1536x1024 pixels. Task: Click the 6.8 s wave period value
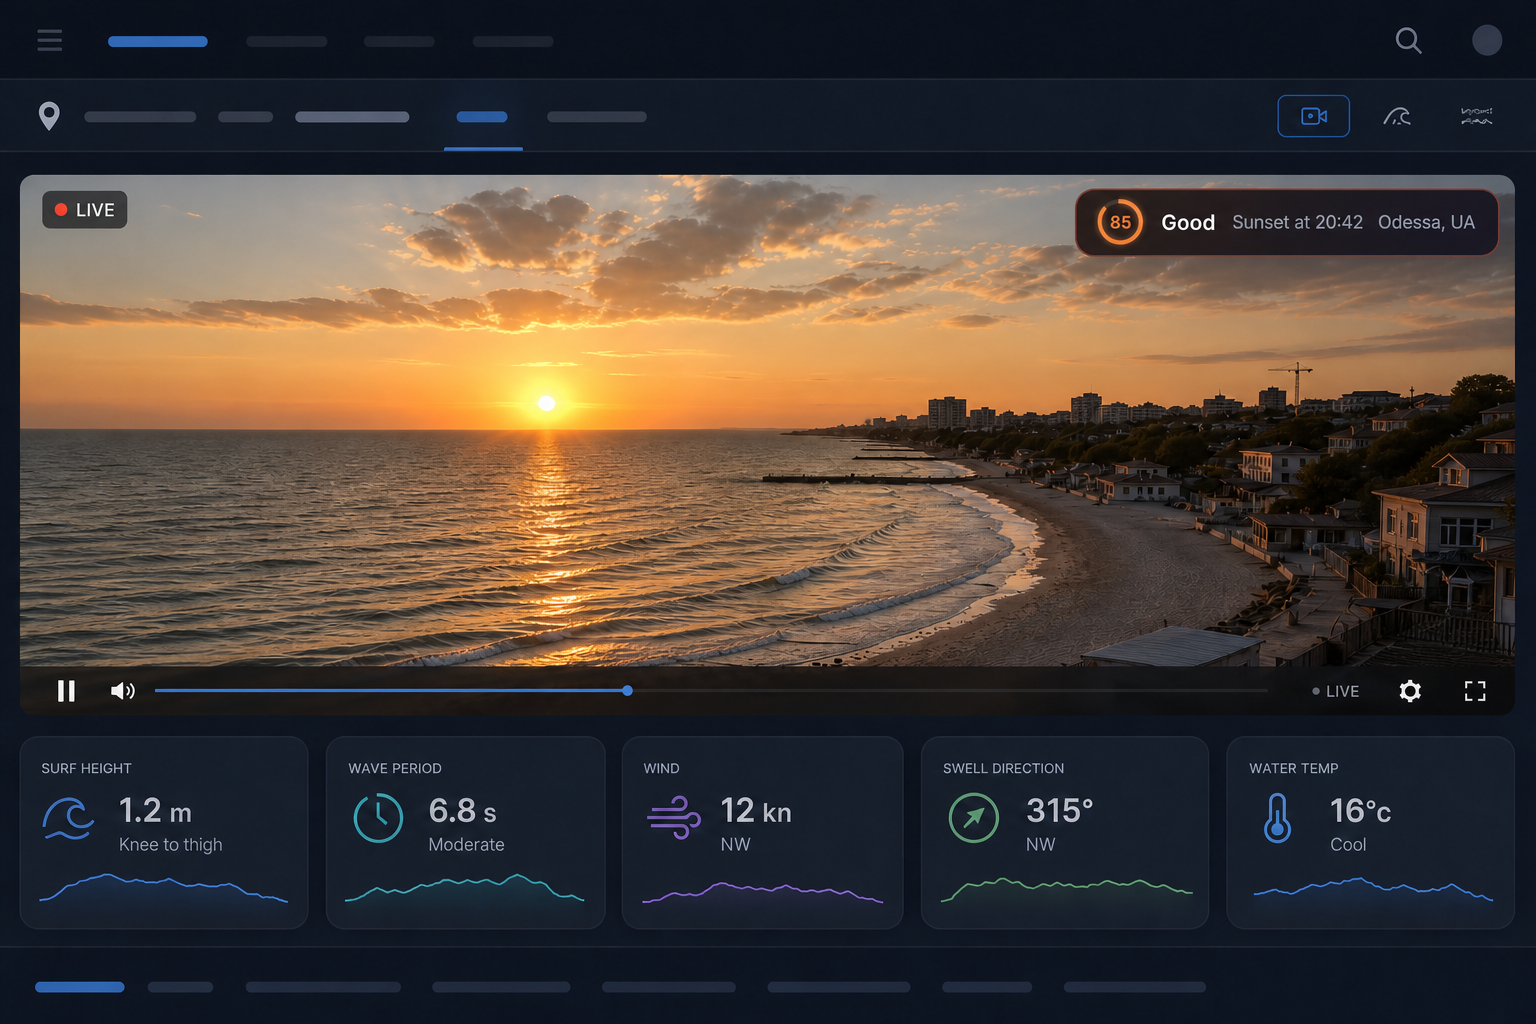[x=462, y=810]
